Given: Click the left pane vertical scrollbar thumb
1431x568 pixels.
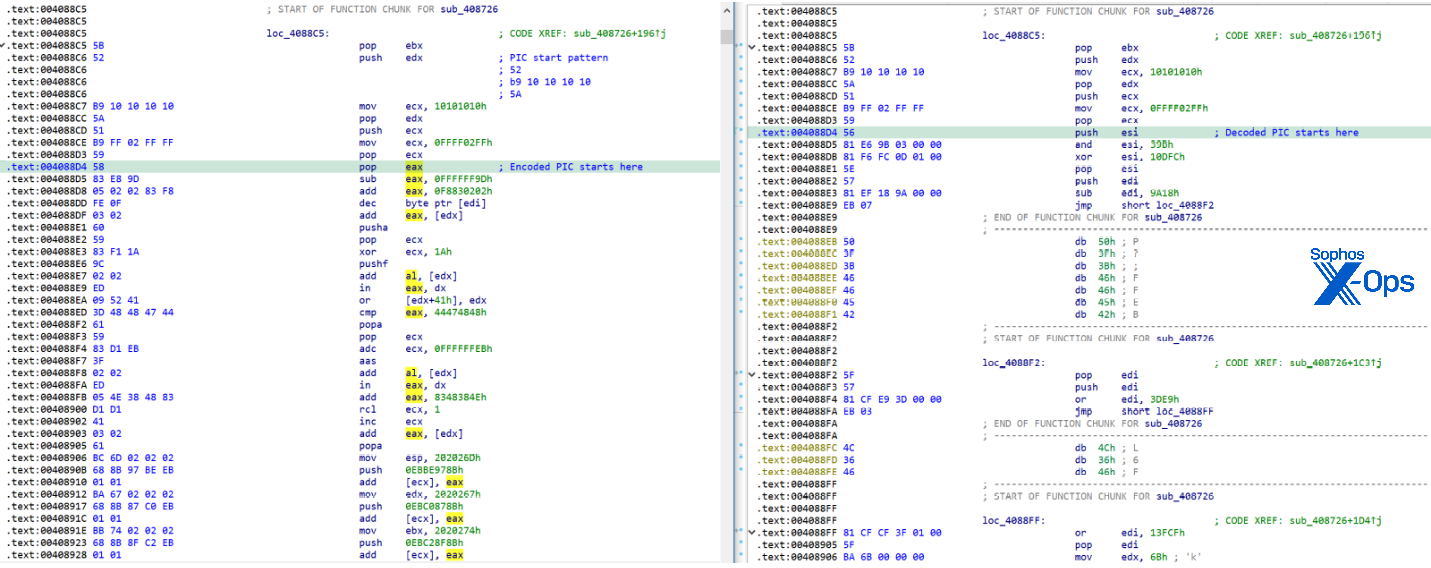Looking at the screenshot, I should [x=727, y=37].
